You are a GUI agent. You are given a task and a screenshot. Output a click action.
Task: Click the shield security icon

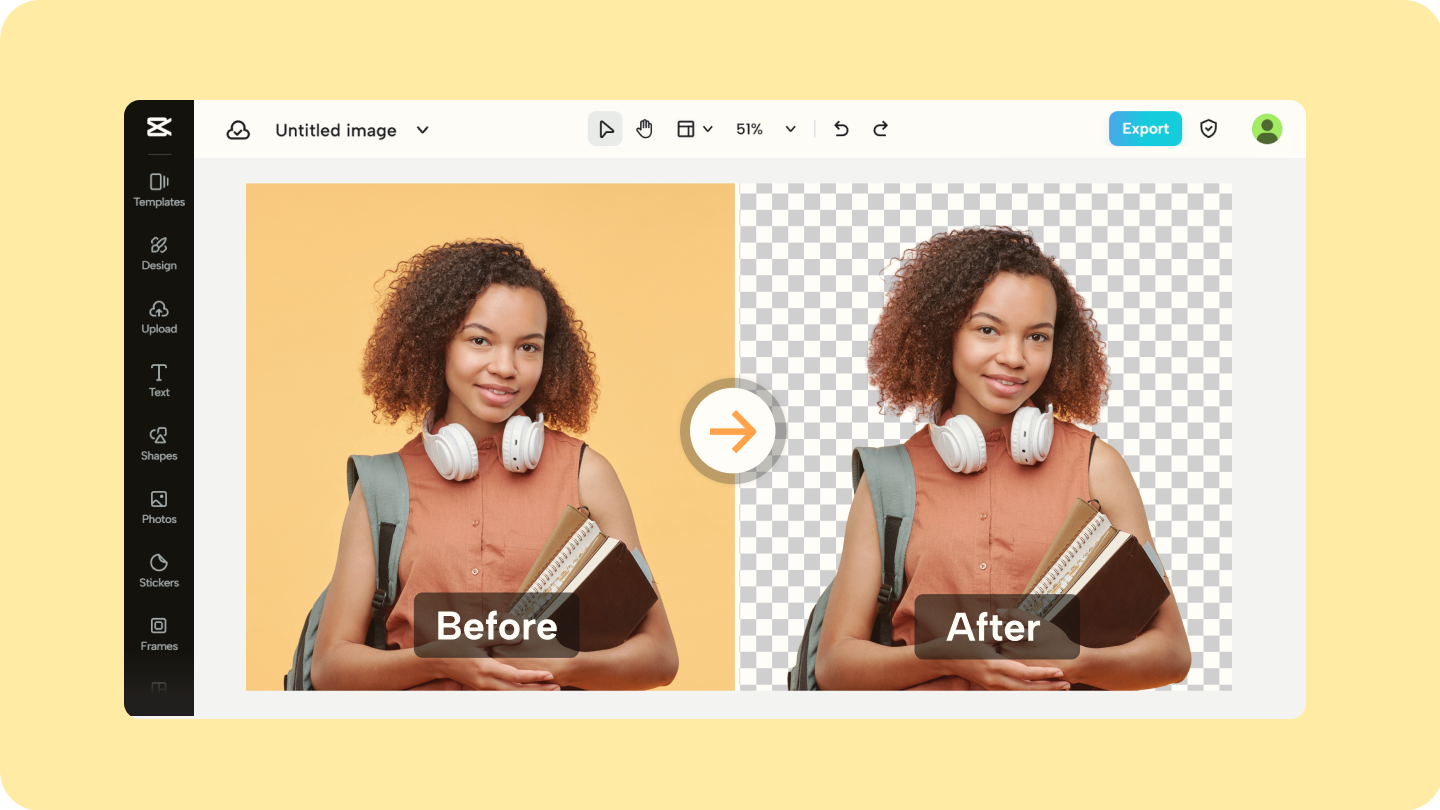(1209, 129)
